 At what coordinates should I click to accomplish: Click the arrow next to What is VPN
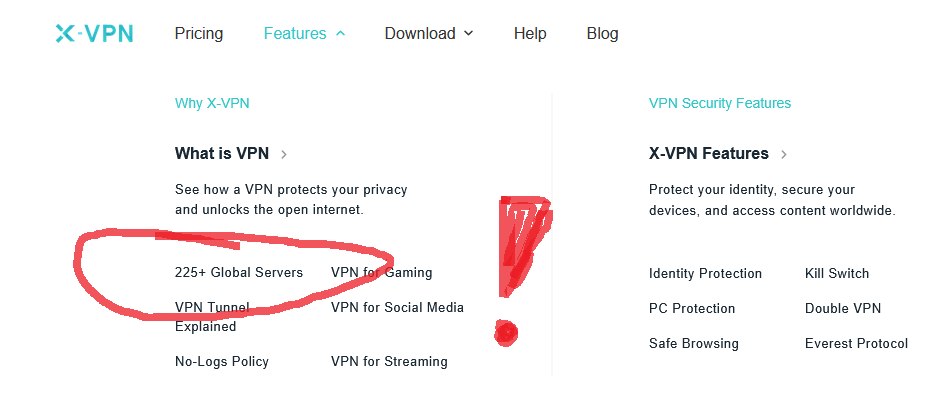(x=284, y=155)
